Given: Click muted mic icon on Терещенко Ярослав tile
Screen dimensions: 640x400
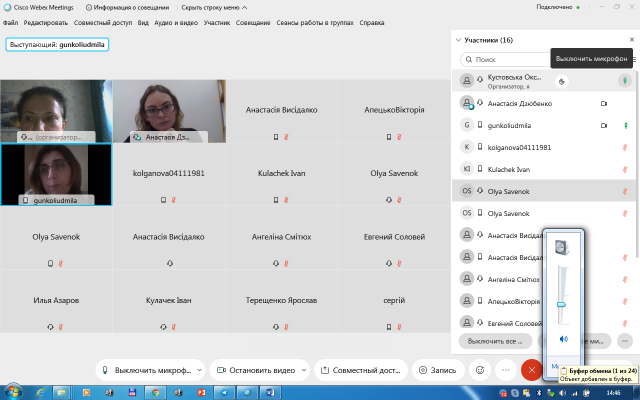Looking at the screenshot, I should 286,327.
